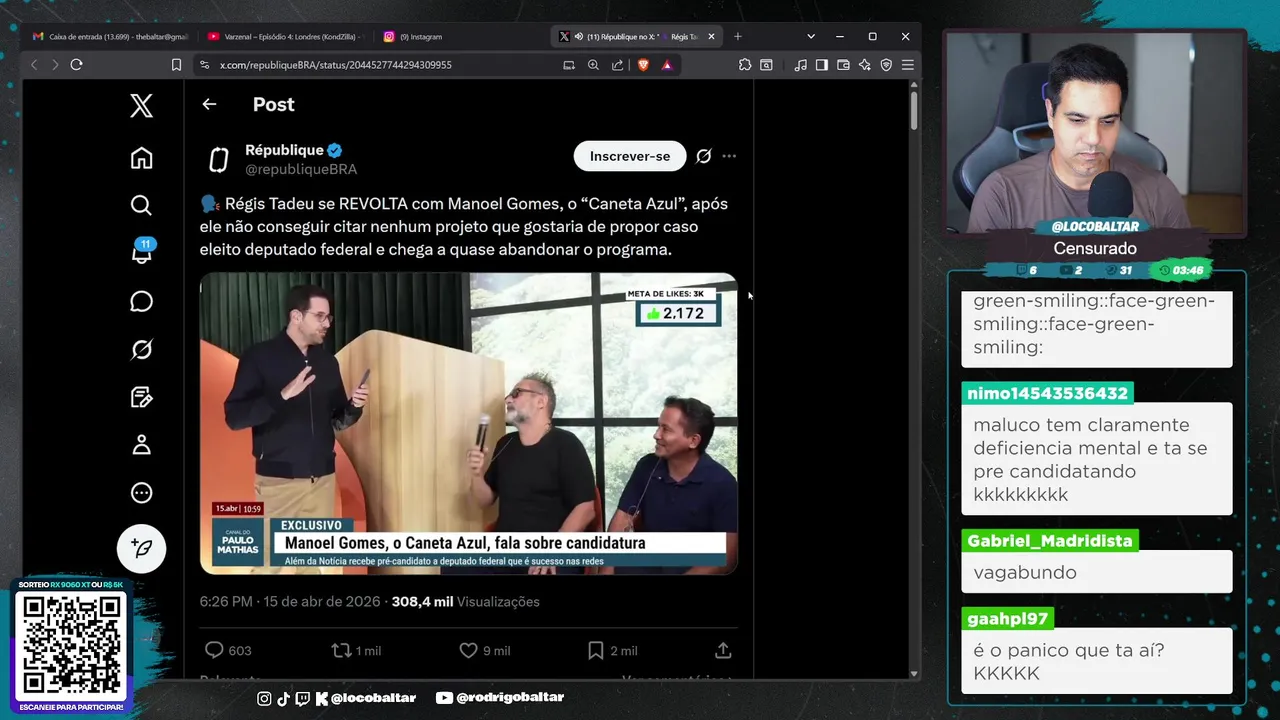The height and width of the screenshot is (720, 1280).
Task: Open media control music note icon
Action: [800, 65]
